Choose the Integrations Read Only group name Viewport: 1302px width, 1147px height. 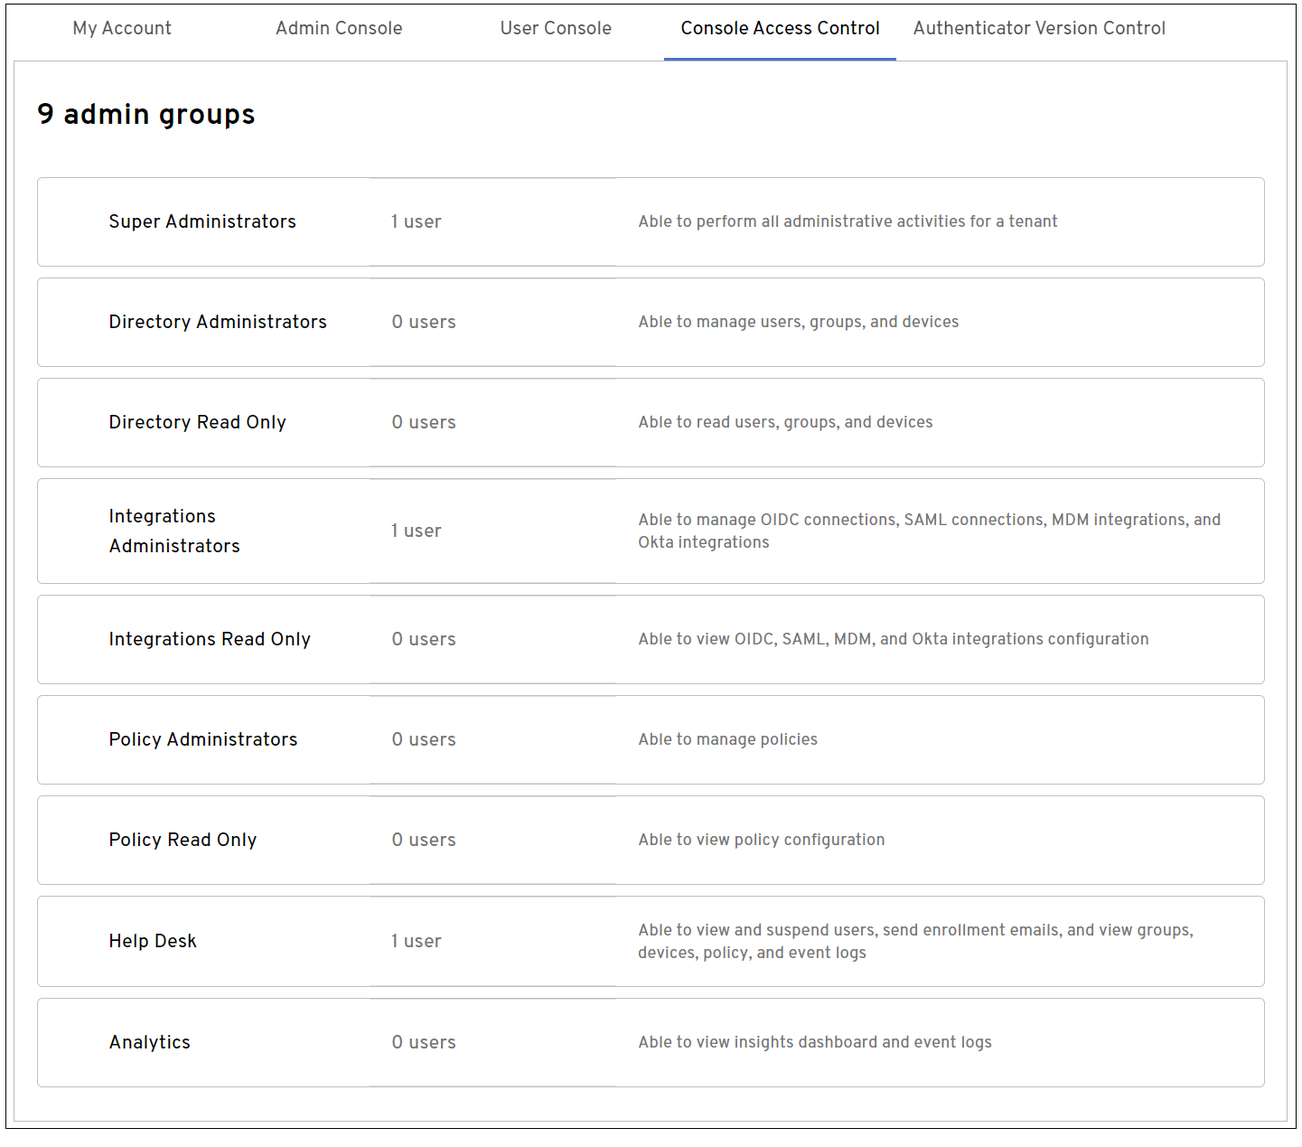(210, 639)
